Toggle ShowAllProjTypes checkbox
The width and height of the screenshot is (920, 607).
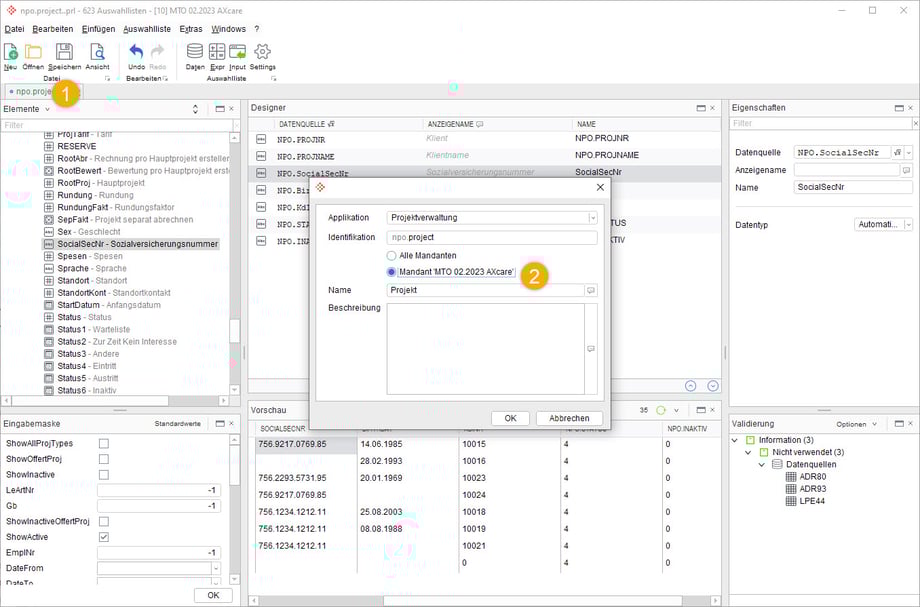pos(104,443)
